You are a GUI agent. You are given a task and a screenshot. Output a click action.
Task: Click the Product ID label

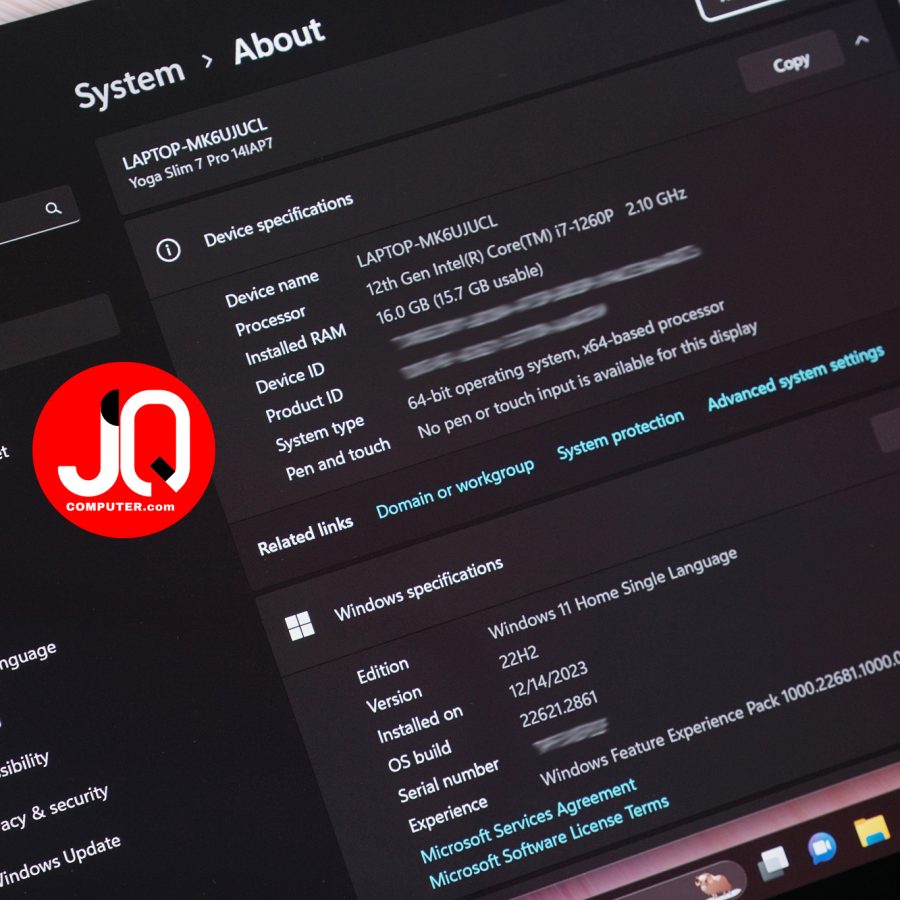coord(304,405)
